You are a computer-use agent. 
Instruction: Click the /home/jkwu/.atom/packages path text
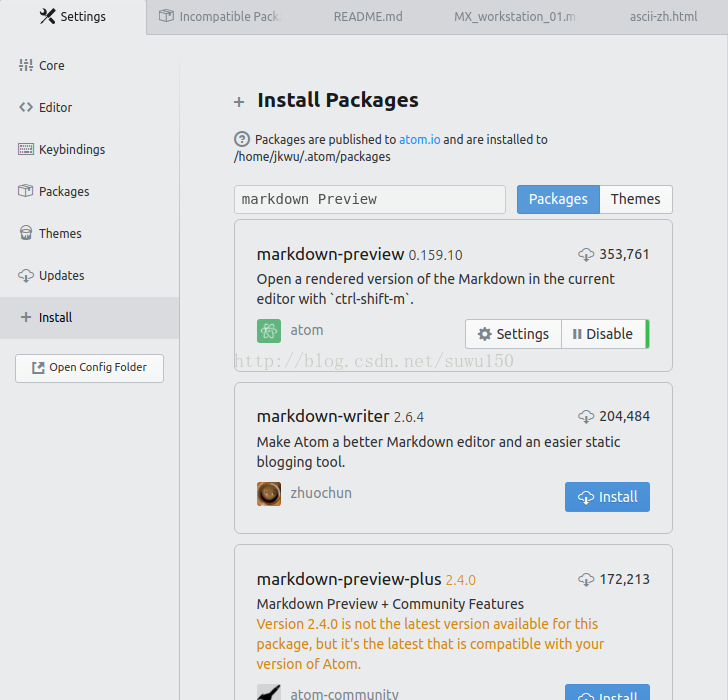click(x=312, y=157)
